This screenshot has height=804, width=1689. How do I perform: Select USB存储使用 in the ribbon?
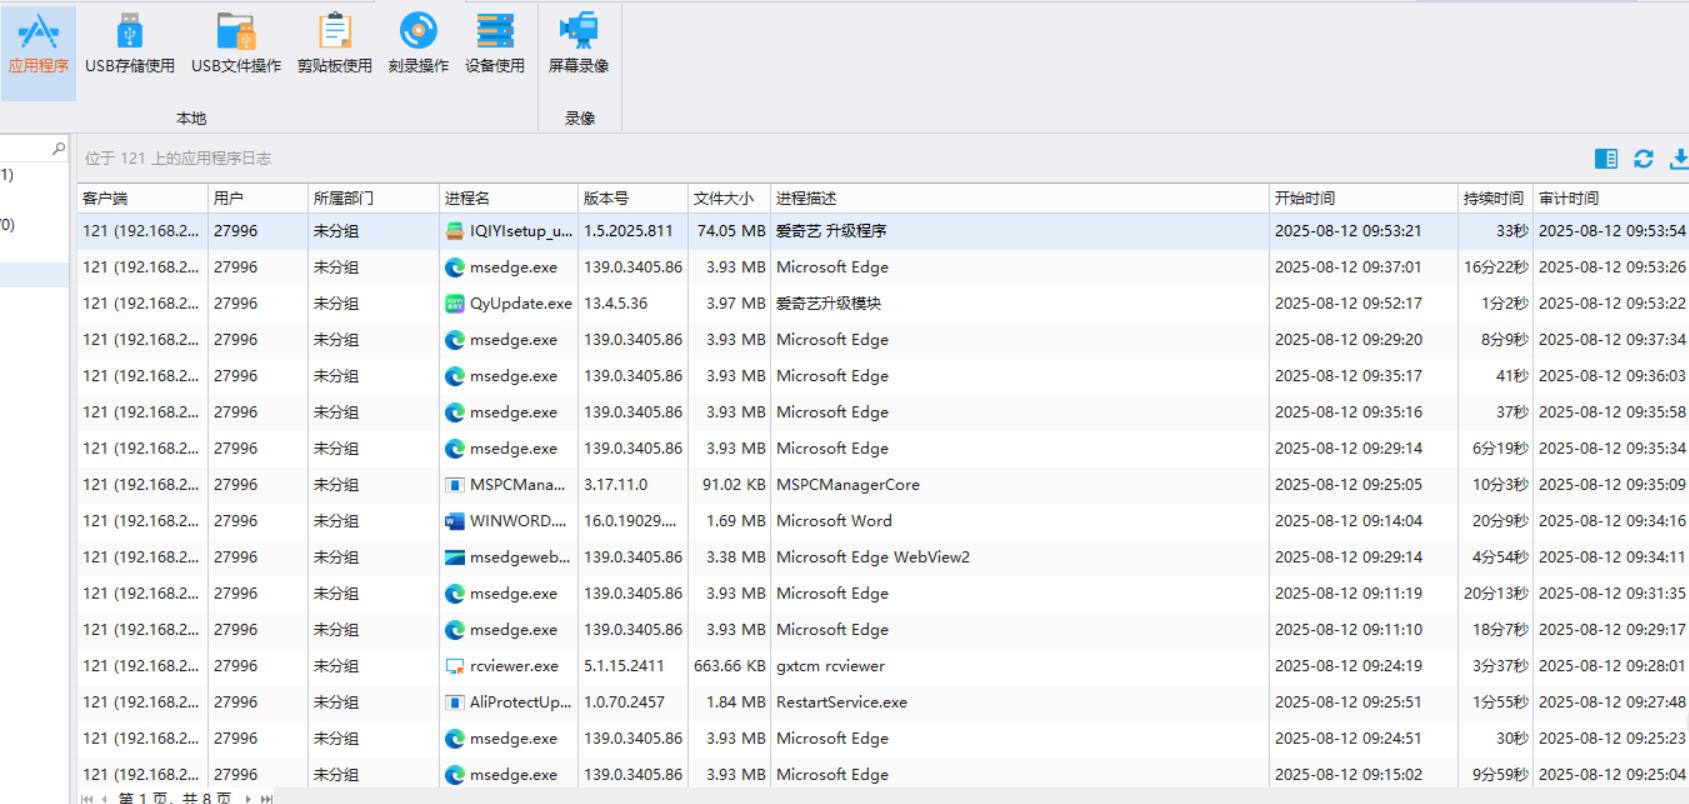click(x=129, y=45)
